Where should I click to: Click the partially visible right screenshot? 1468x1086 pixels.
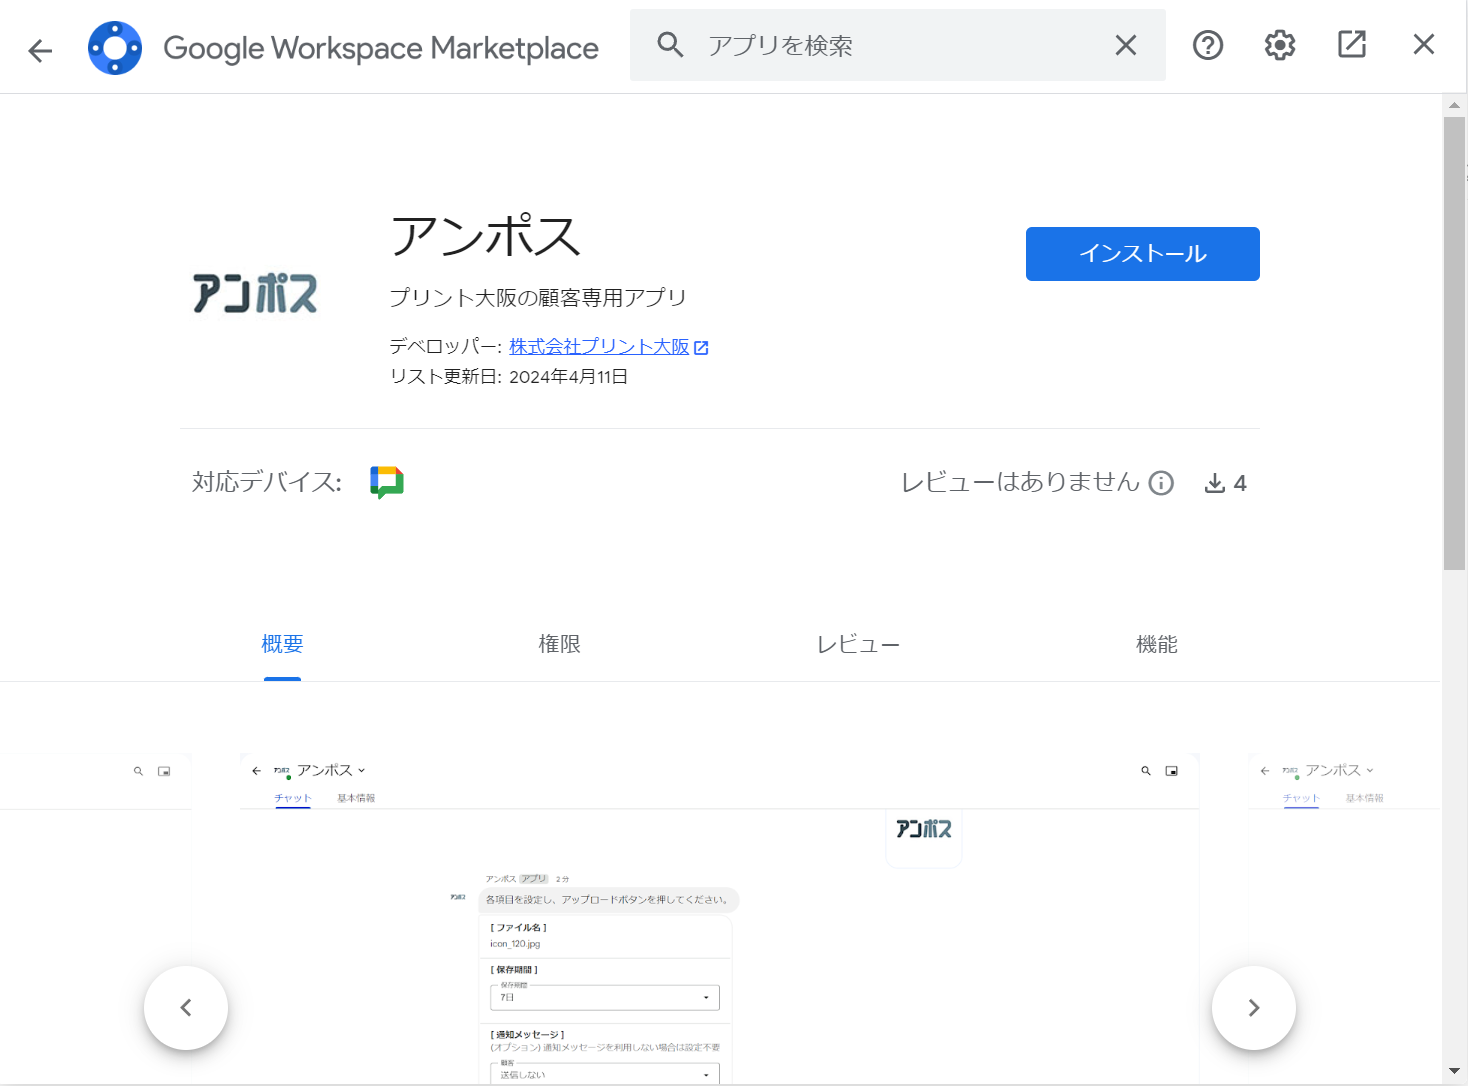1344,919
